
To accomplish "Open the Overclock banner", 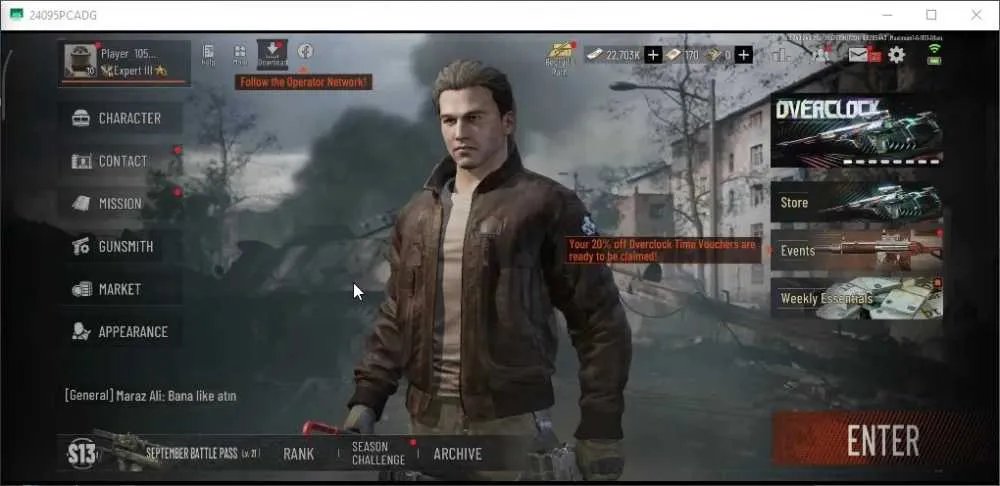I will [857, 131].
